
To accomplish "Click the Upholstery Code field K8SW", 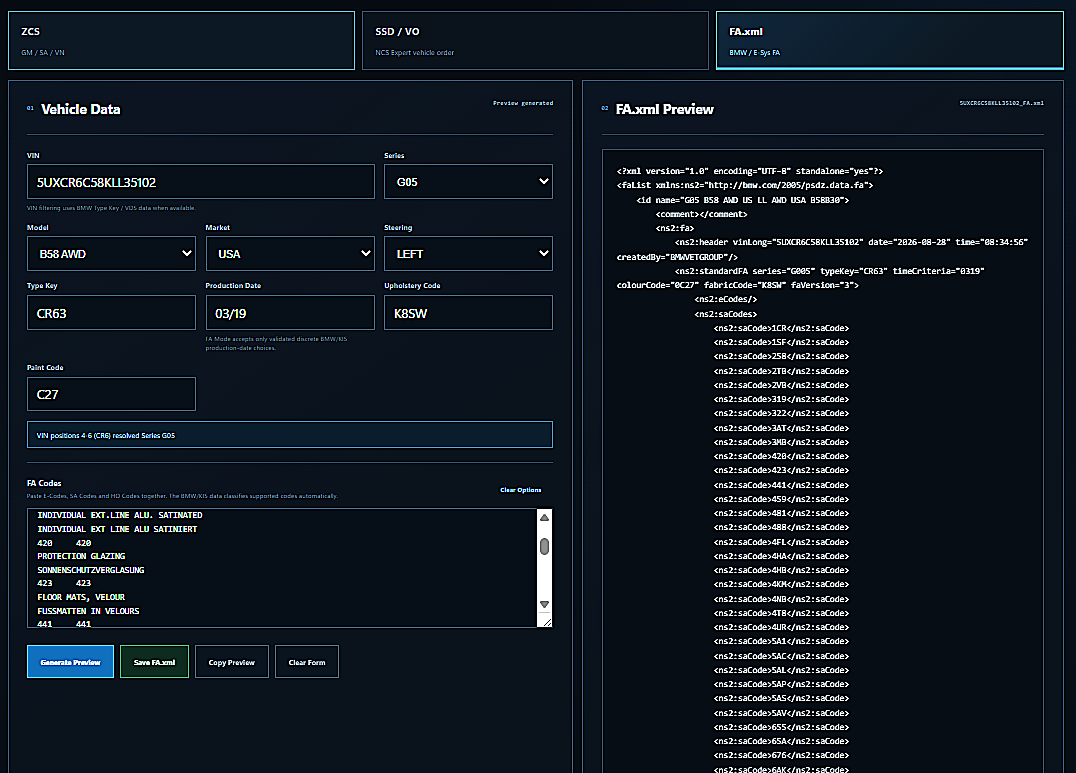I will (x=468, y=313).
